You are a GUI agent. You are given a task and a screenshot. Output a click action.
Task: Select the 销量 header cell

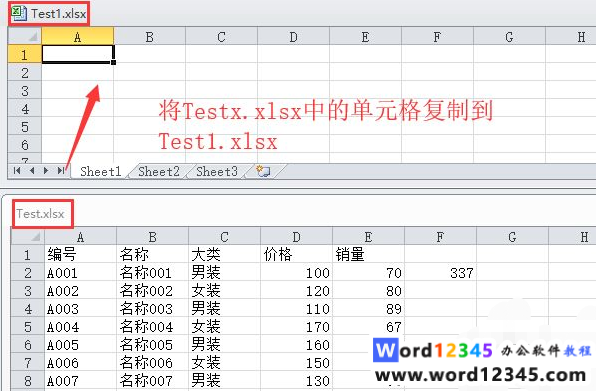368,255
